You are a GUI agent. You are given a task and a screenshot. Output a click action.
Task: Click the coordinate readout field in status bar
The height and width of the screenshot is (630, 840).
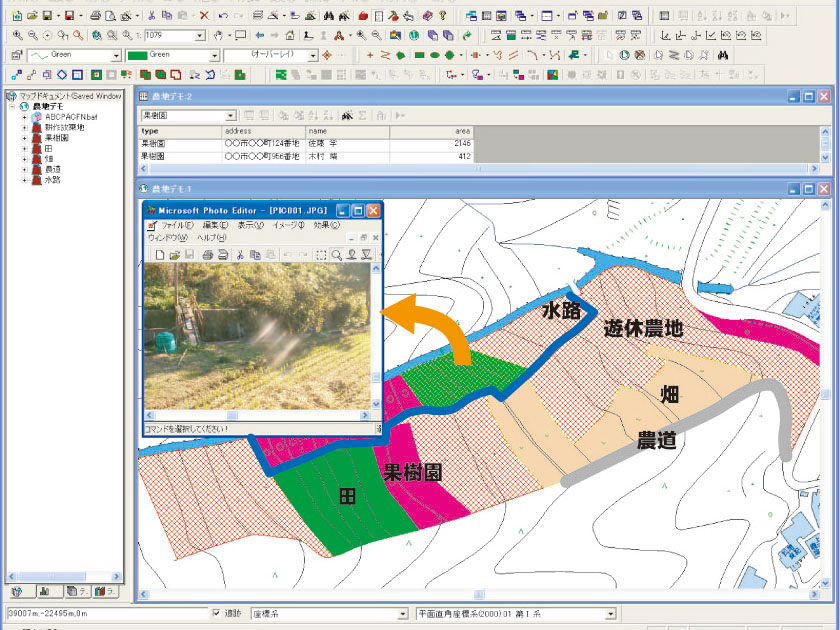pos(107,613)
